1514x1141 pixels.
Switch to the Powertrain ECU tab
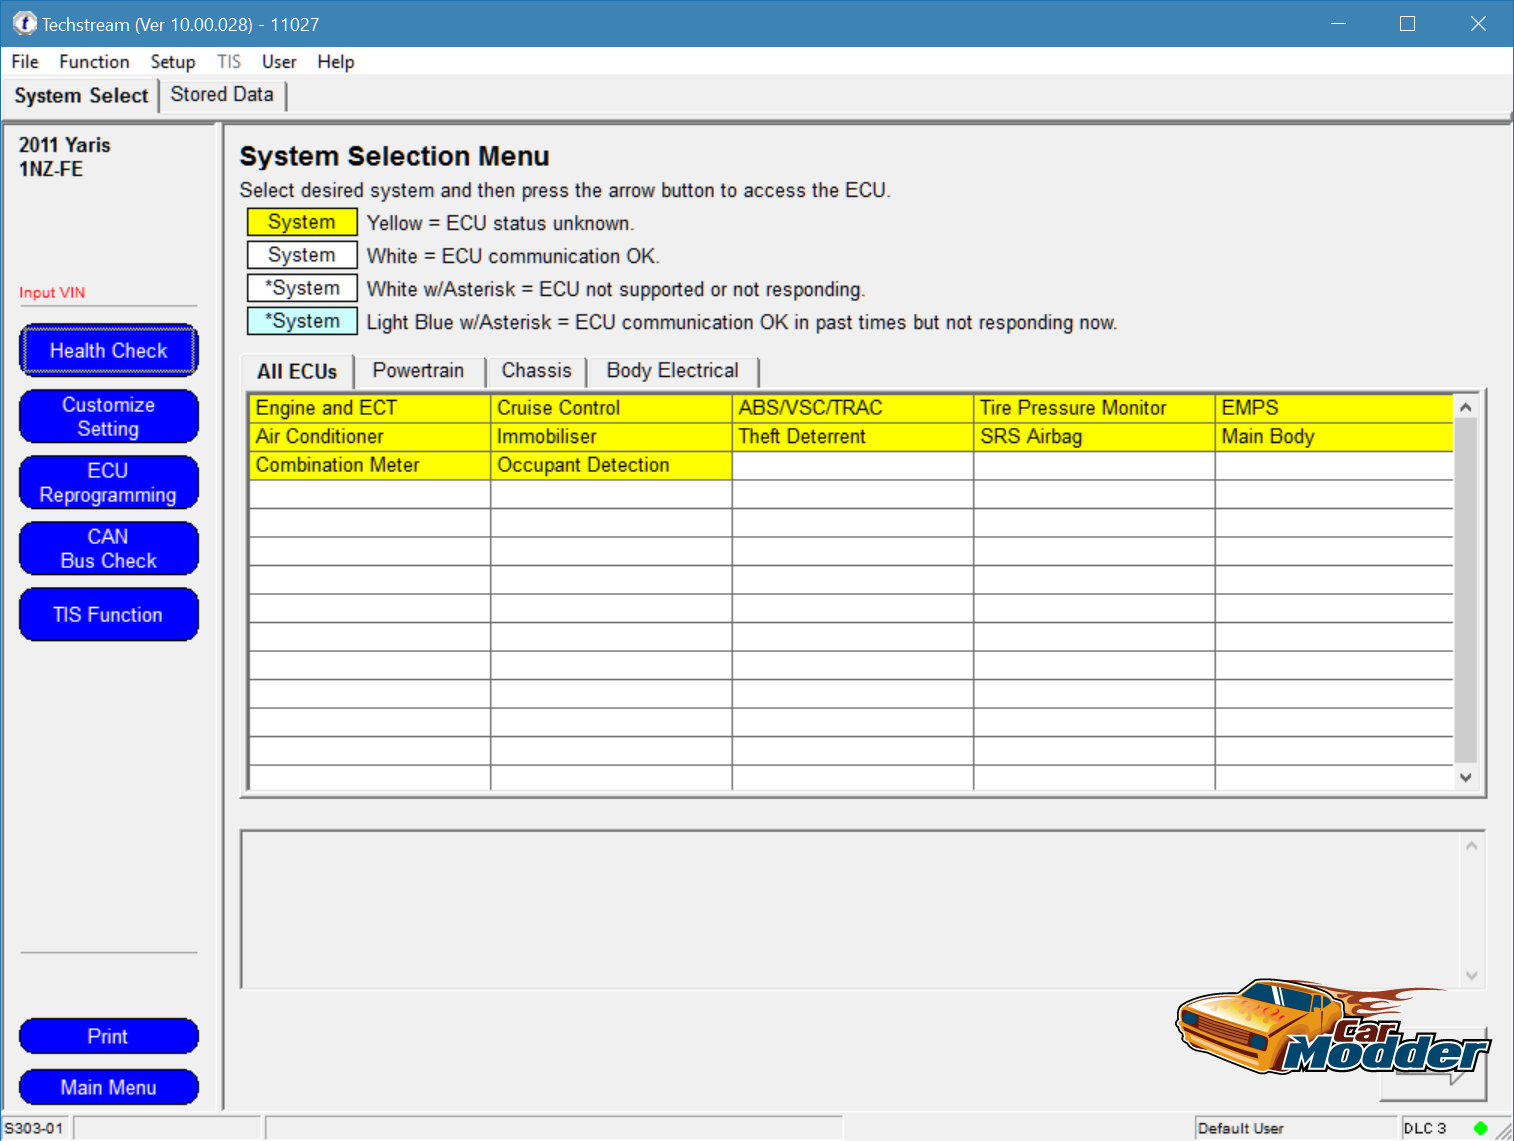pos(418,371)
